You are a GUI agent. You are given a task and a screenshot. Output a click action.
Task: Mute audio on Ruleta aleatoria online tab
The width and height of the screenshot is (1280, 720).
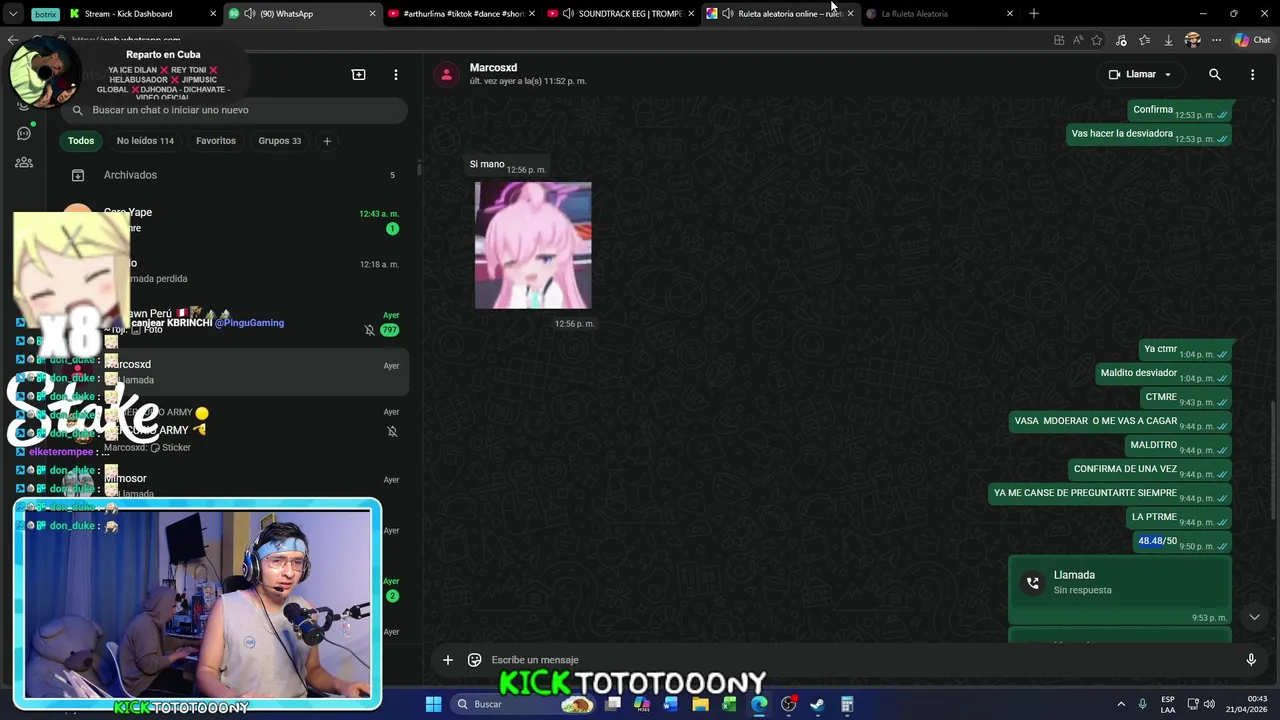[728, 14]
